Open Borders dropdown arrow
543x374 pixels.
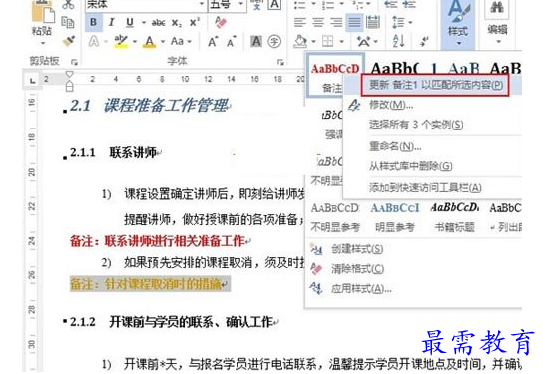point(341,42)
